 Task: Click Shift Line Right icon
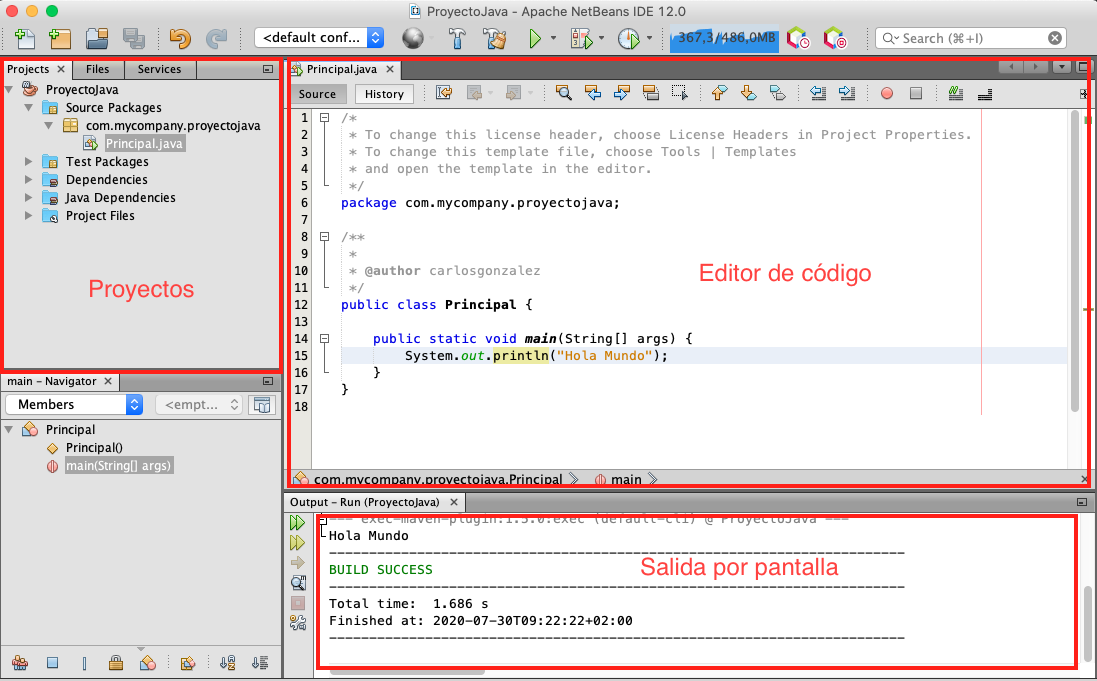(847, 93)
